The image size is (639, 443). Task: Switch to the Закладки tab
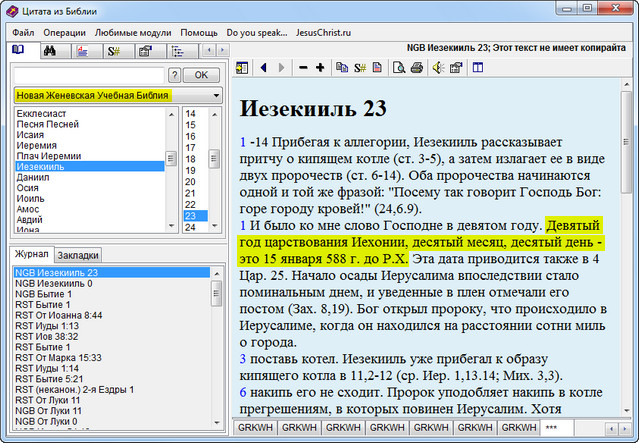[x=77, y=254]
